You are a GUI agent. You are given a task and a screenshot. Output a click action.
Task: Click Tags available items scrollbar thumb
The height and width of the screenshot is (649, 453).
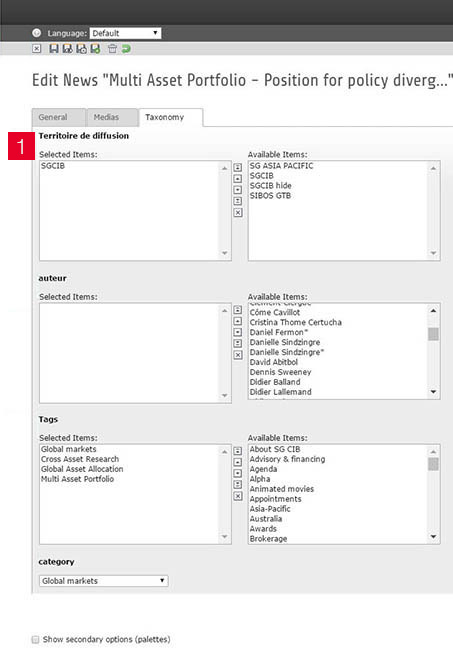(x=433, y=464)
